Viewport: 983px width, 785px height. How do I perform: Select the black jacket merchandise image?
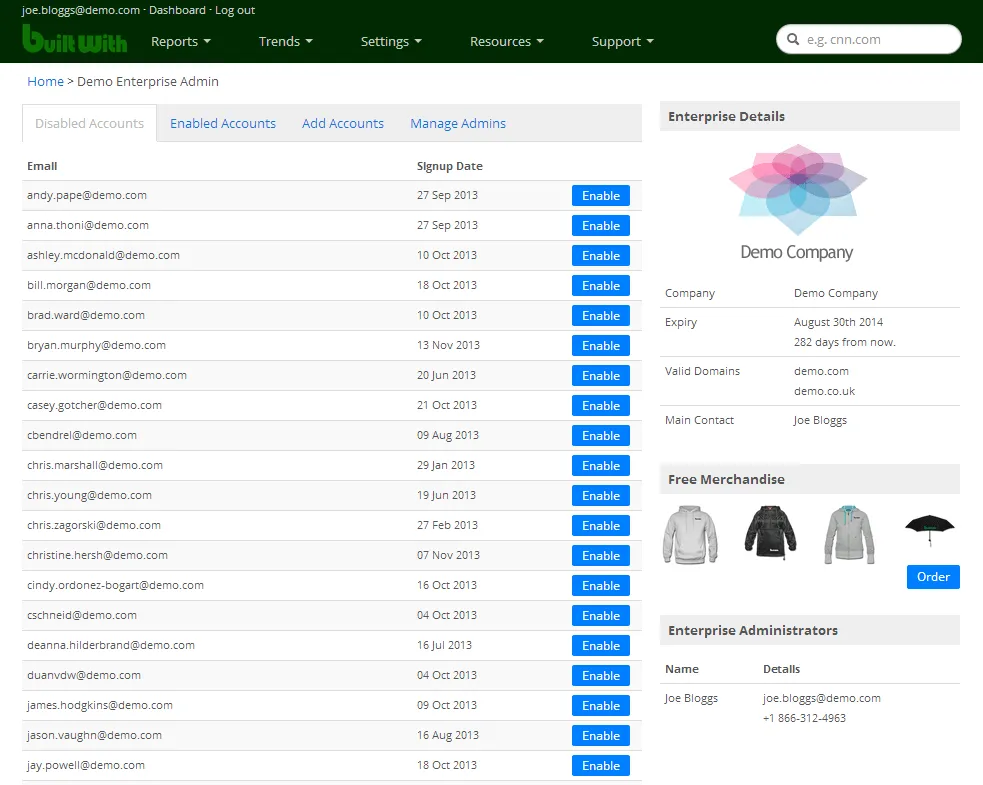[x=770, y=532]
